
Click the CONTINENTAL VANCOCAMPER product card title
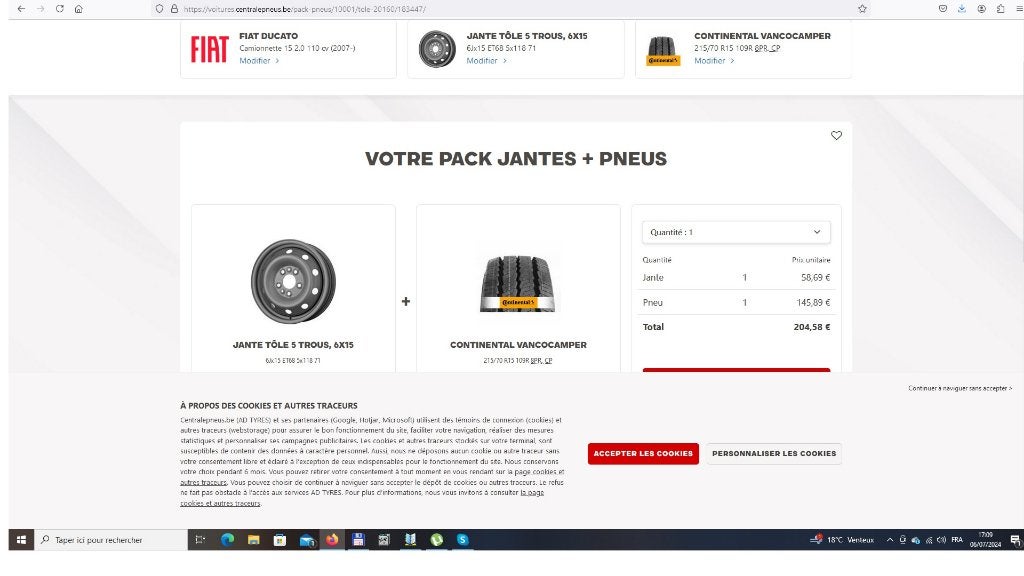pos(518,345)
